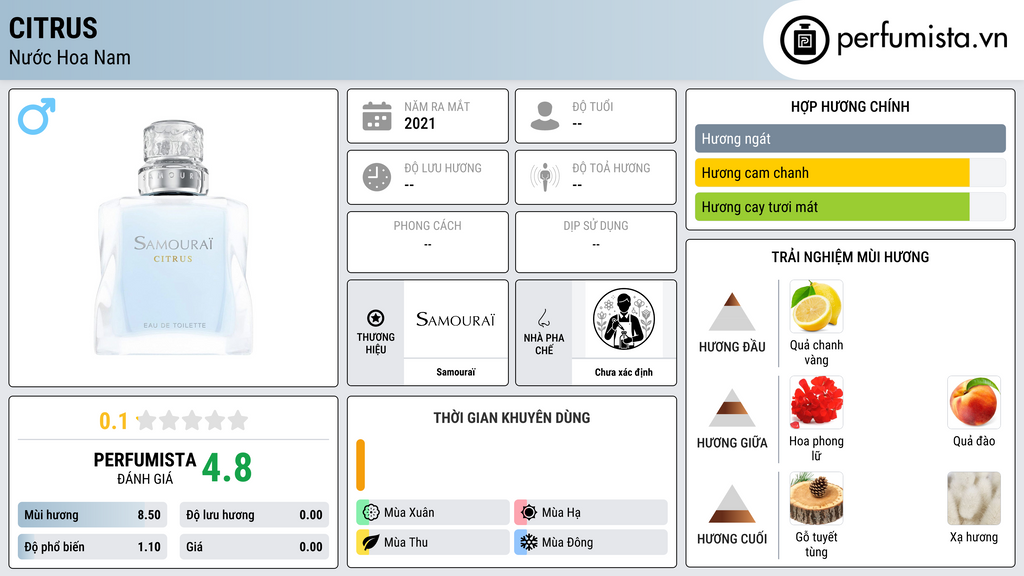Screen dimensions: 1024x576
Task: Click the perfumista.vn bottle logo icon
Action: point(804,40)
